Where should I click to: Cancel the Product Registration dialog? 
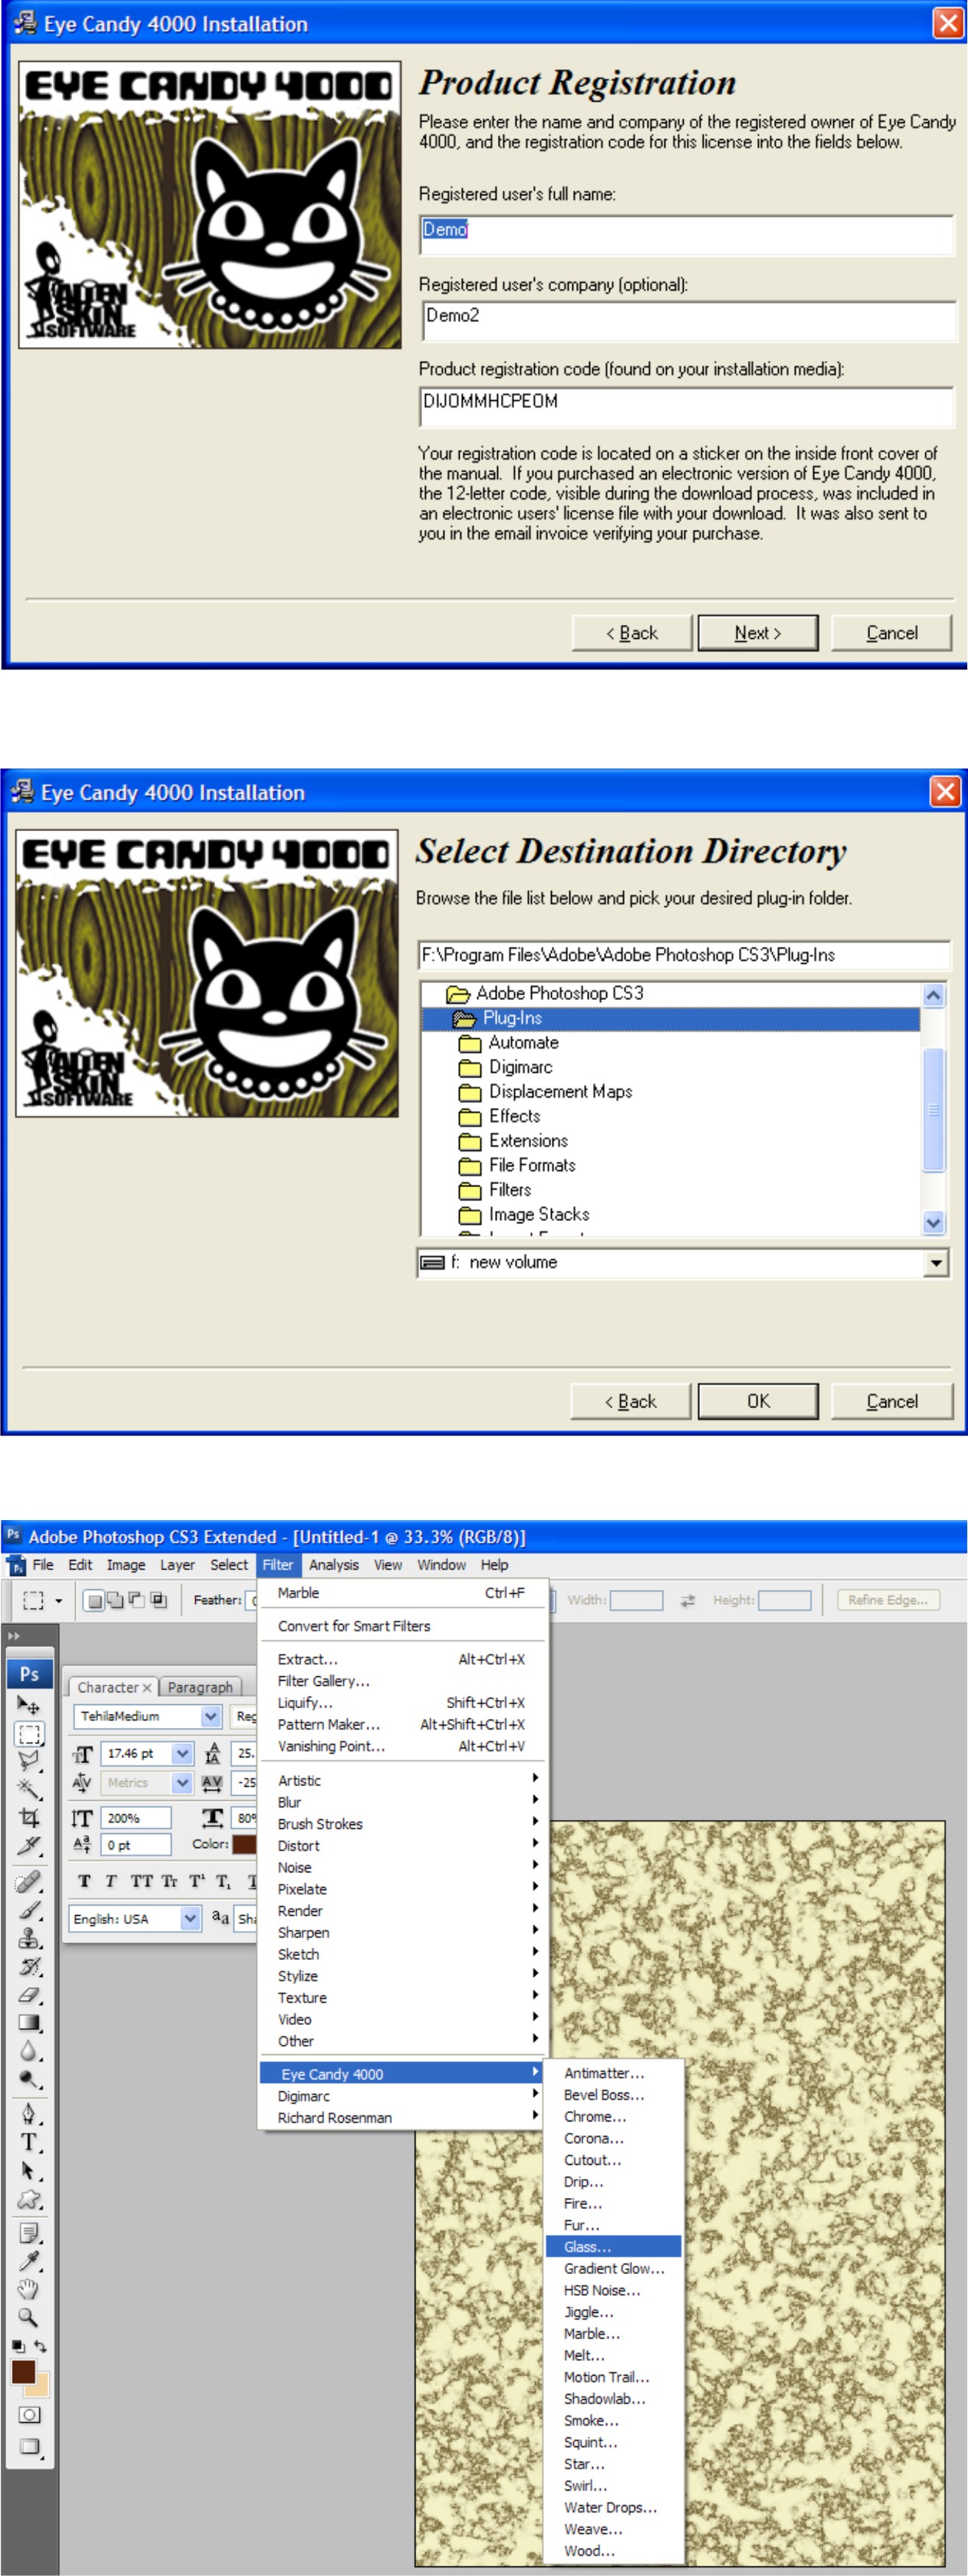(891, 633)
